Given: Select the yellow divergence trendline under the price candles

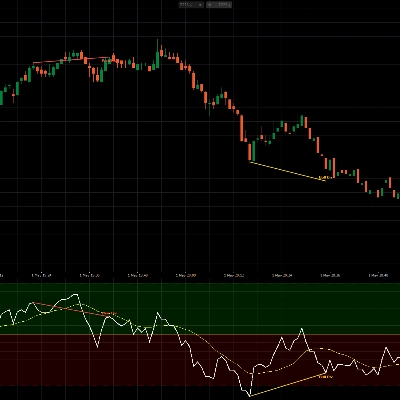Looking at the screenshot, I should 287,171.
